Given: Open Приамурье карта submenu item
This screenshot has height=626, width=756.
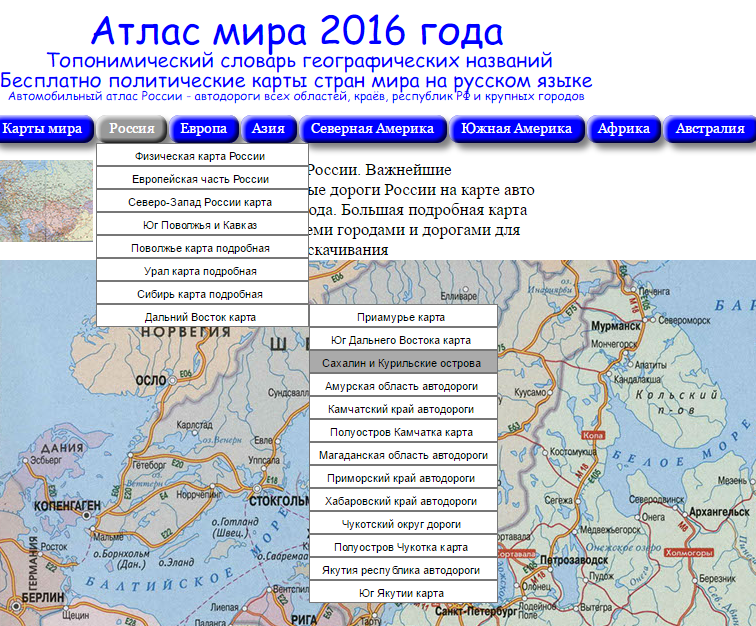Looking at the screenshot, I should coord(402,317).
